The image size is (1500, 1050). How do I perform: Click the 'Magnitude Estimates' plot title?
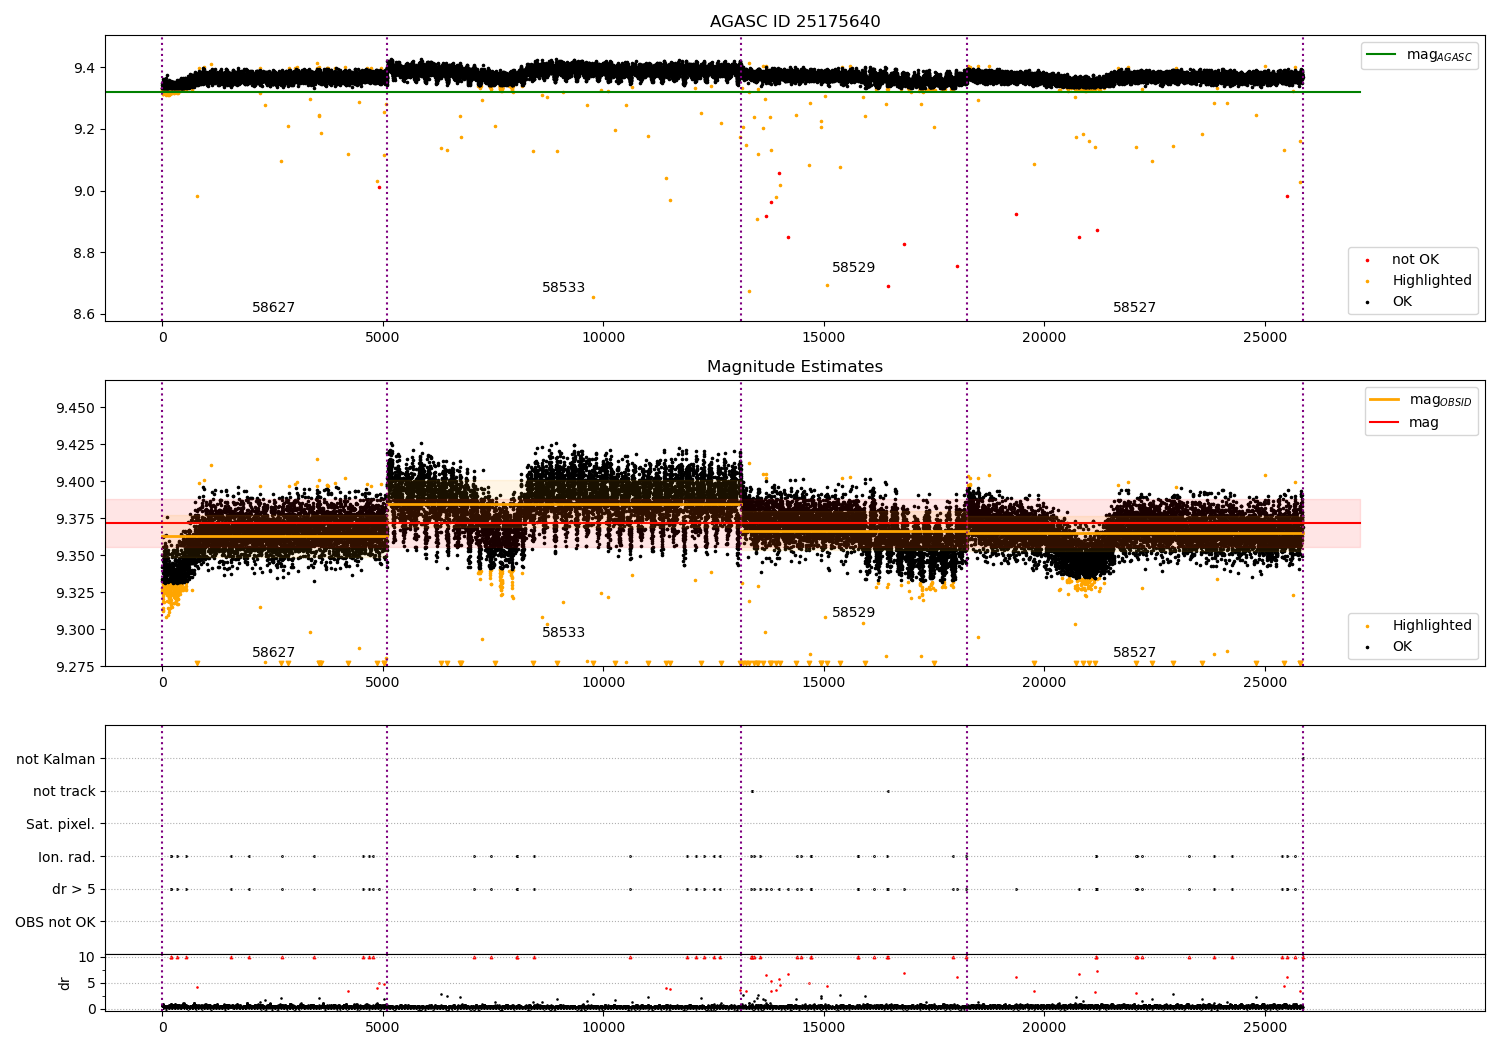coord(795,367)
